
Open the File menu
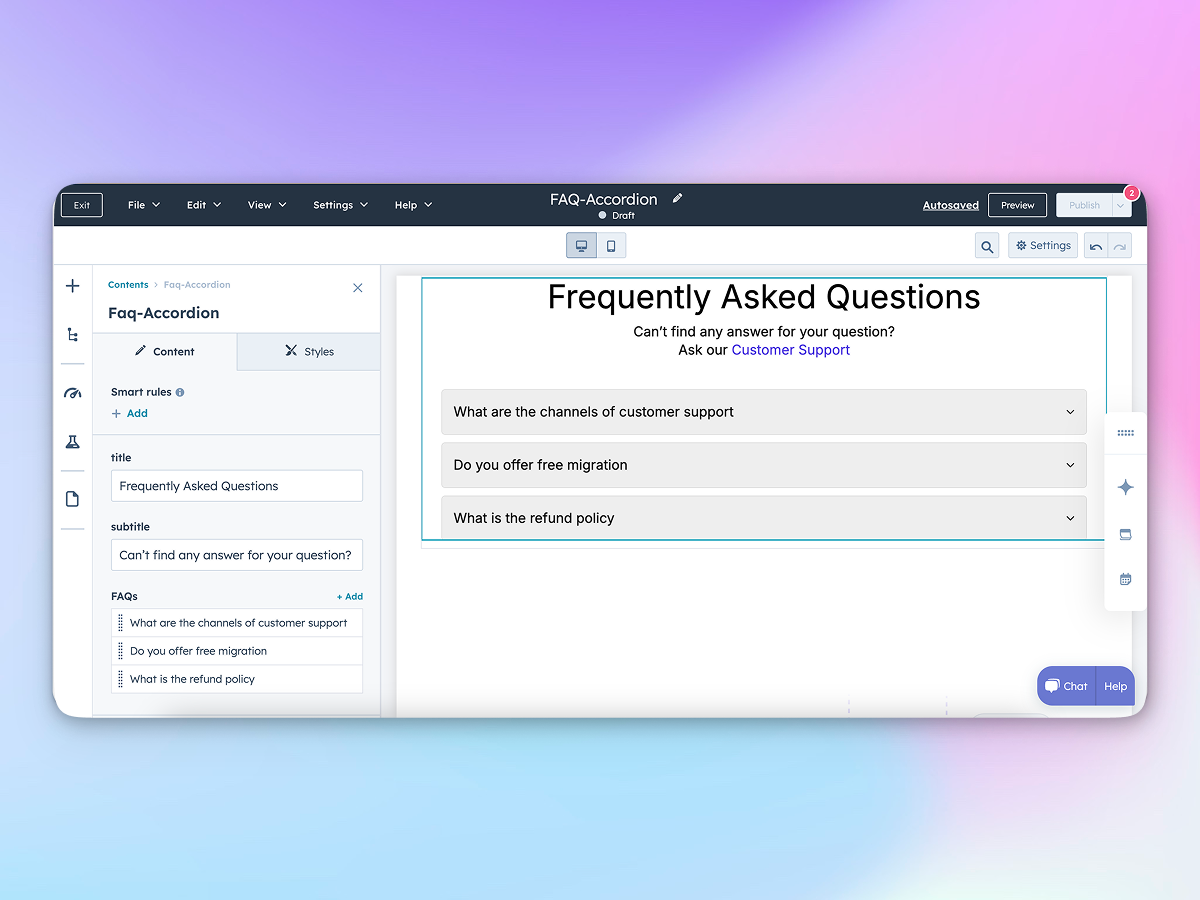(x=143, y=204)
